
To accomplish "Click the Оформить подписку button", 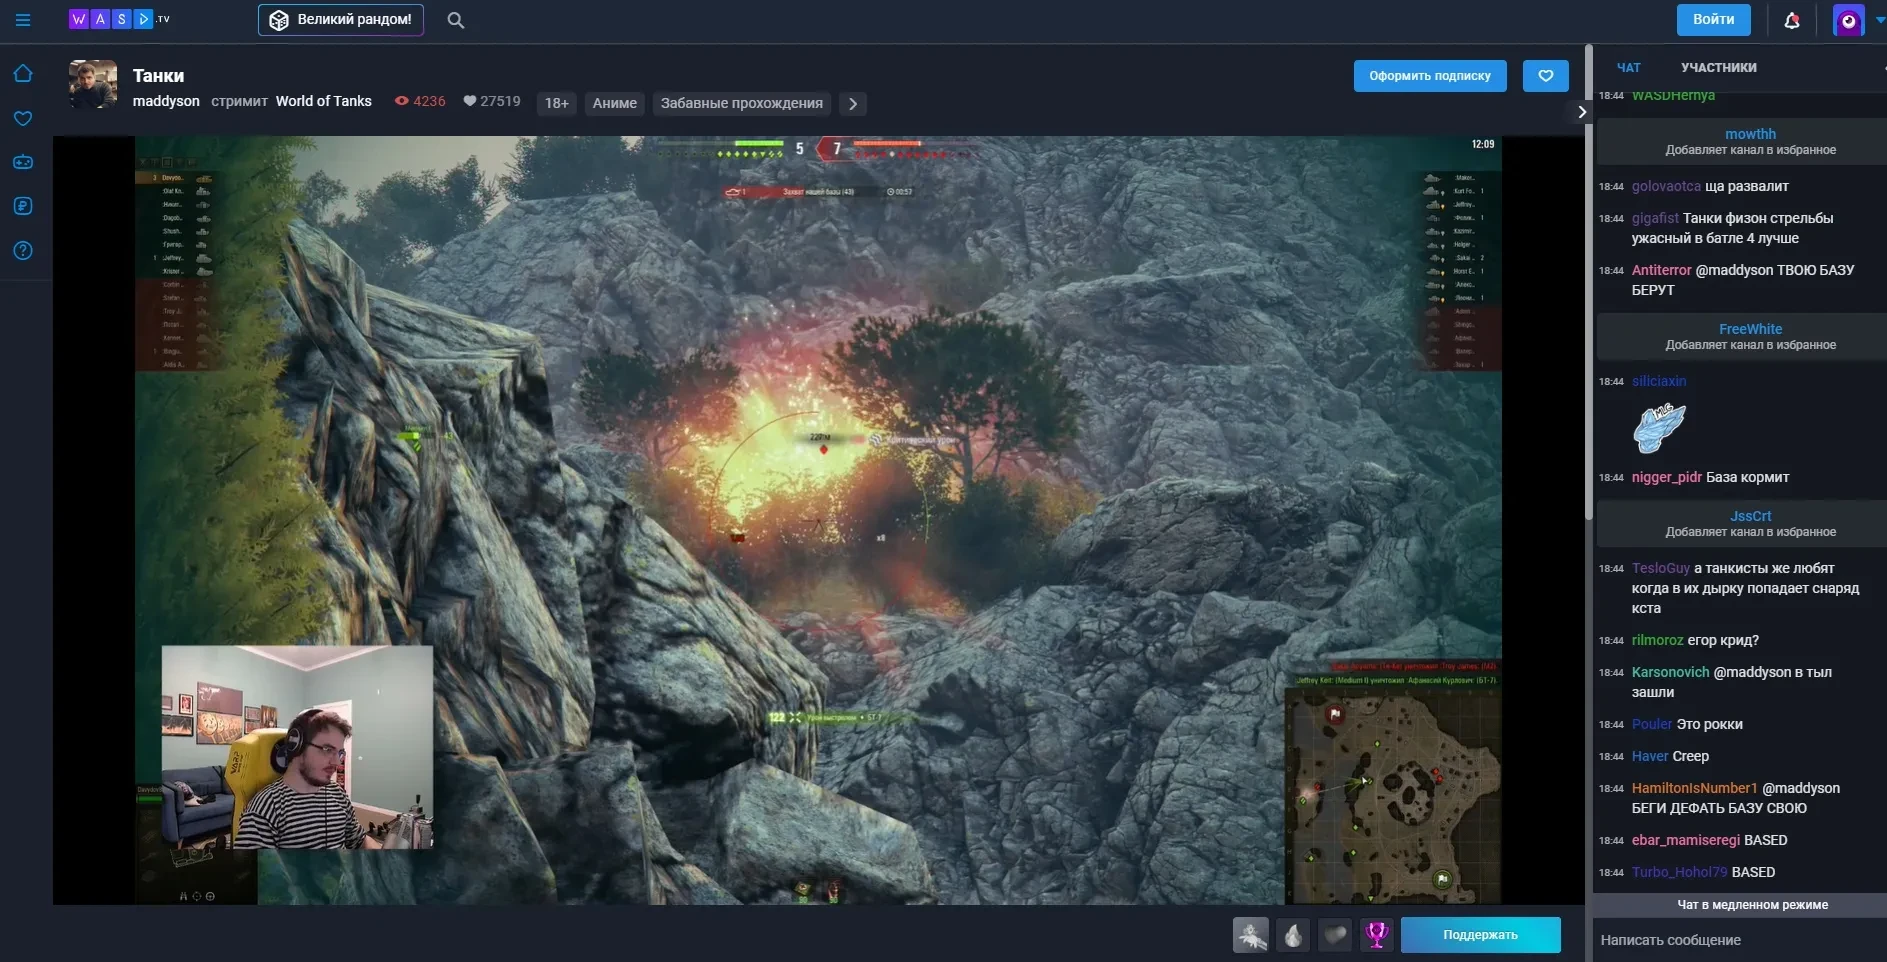I will pos(1429,76).
